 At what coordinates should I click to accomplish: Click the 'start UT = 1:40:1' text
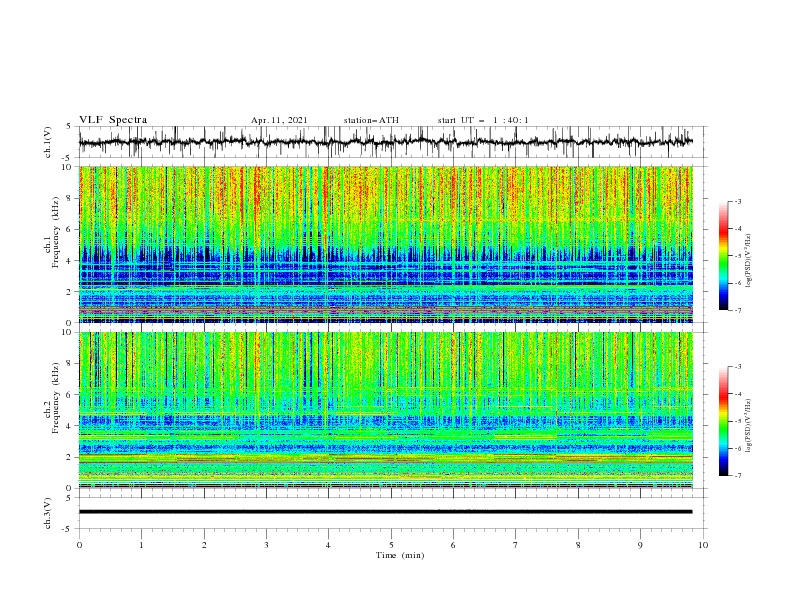click(x=483, y=120)
